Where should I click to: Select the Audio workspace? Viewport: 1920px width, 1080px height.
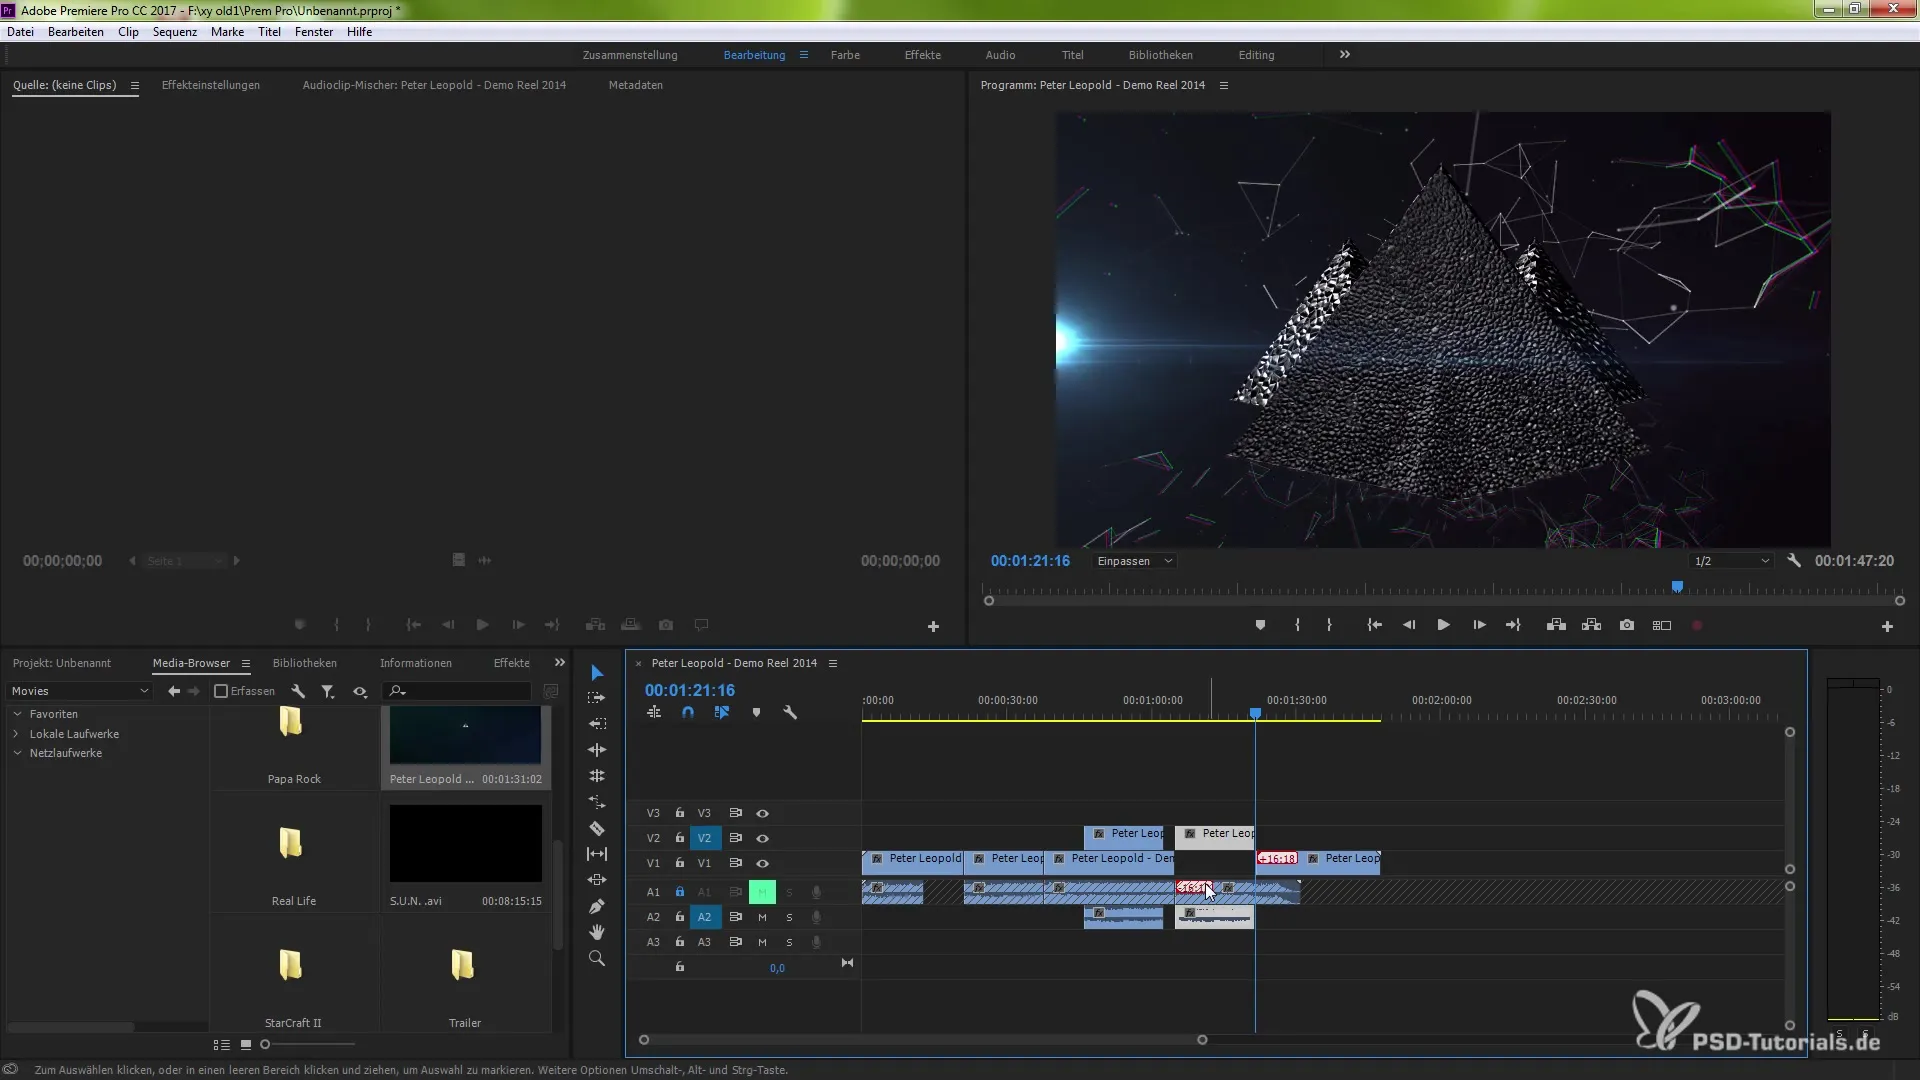click(x=1000, y=55)
